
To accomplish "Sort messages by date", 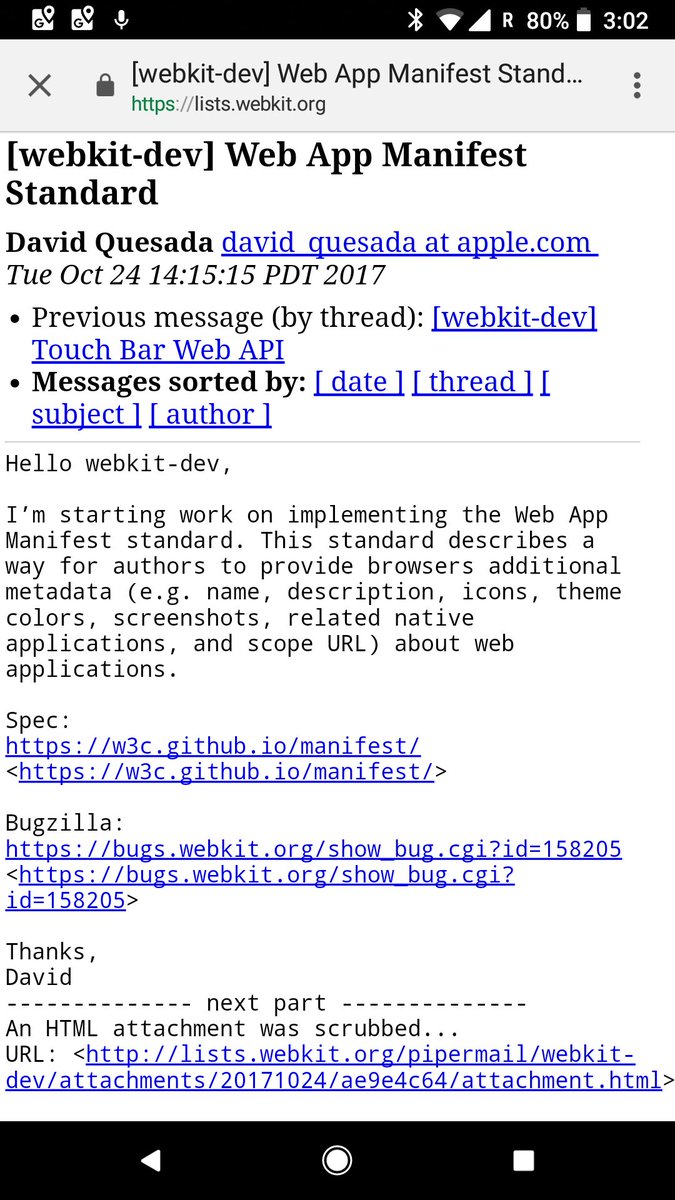I will [x=359, y=382].
